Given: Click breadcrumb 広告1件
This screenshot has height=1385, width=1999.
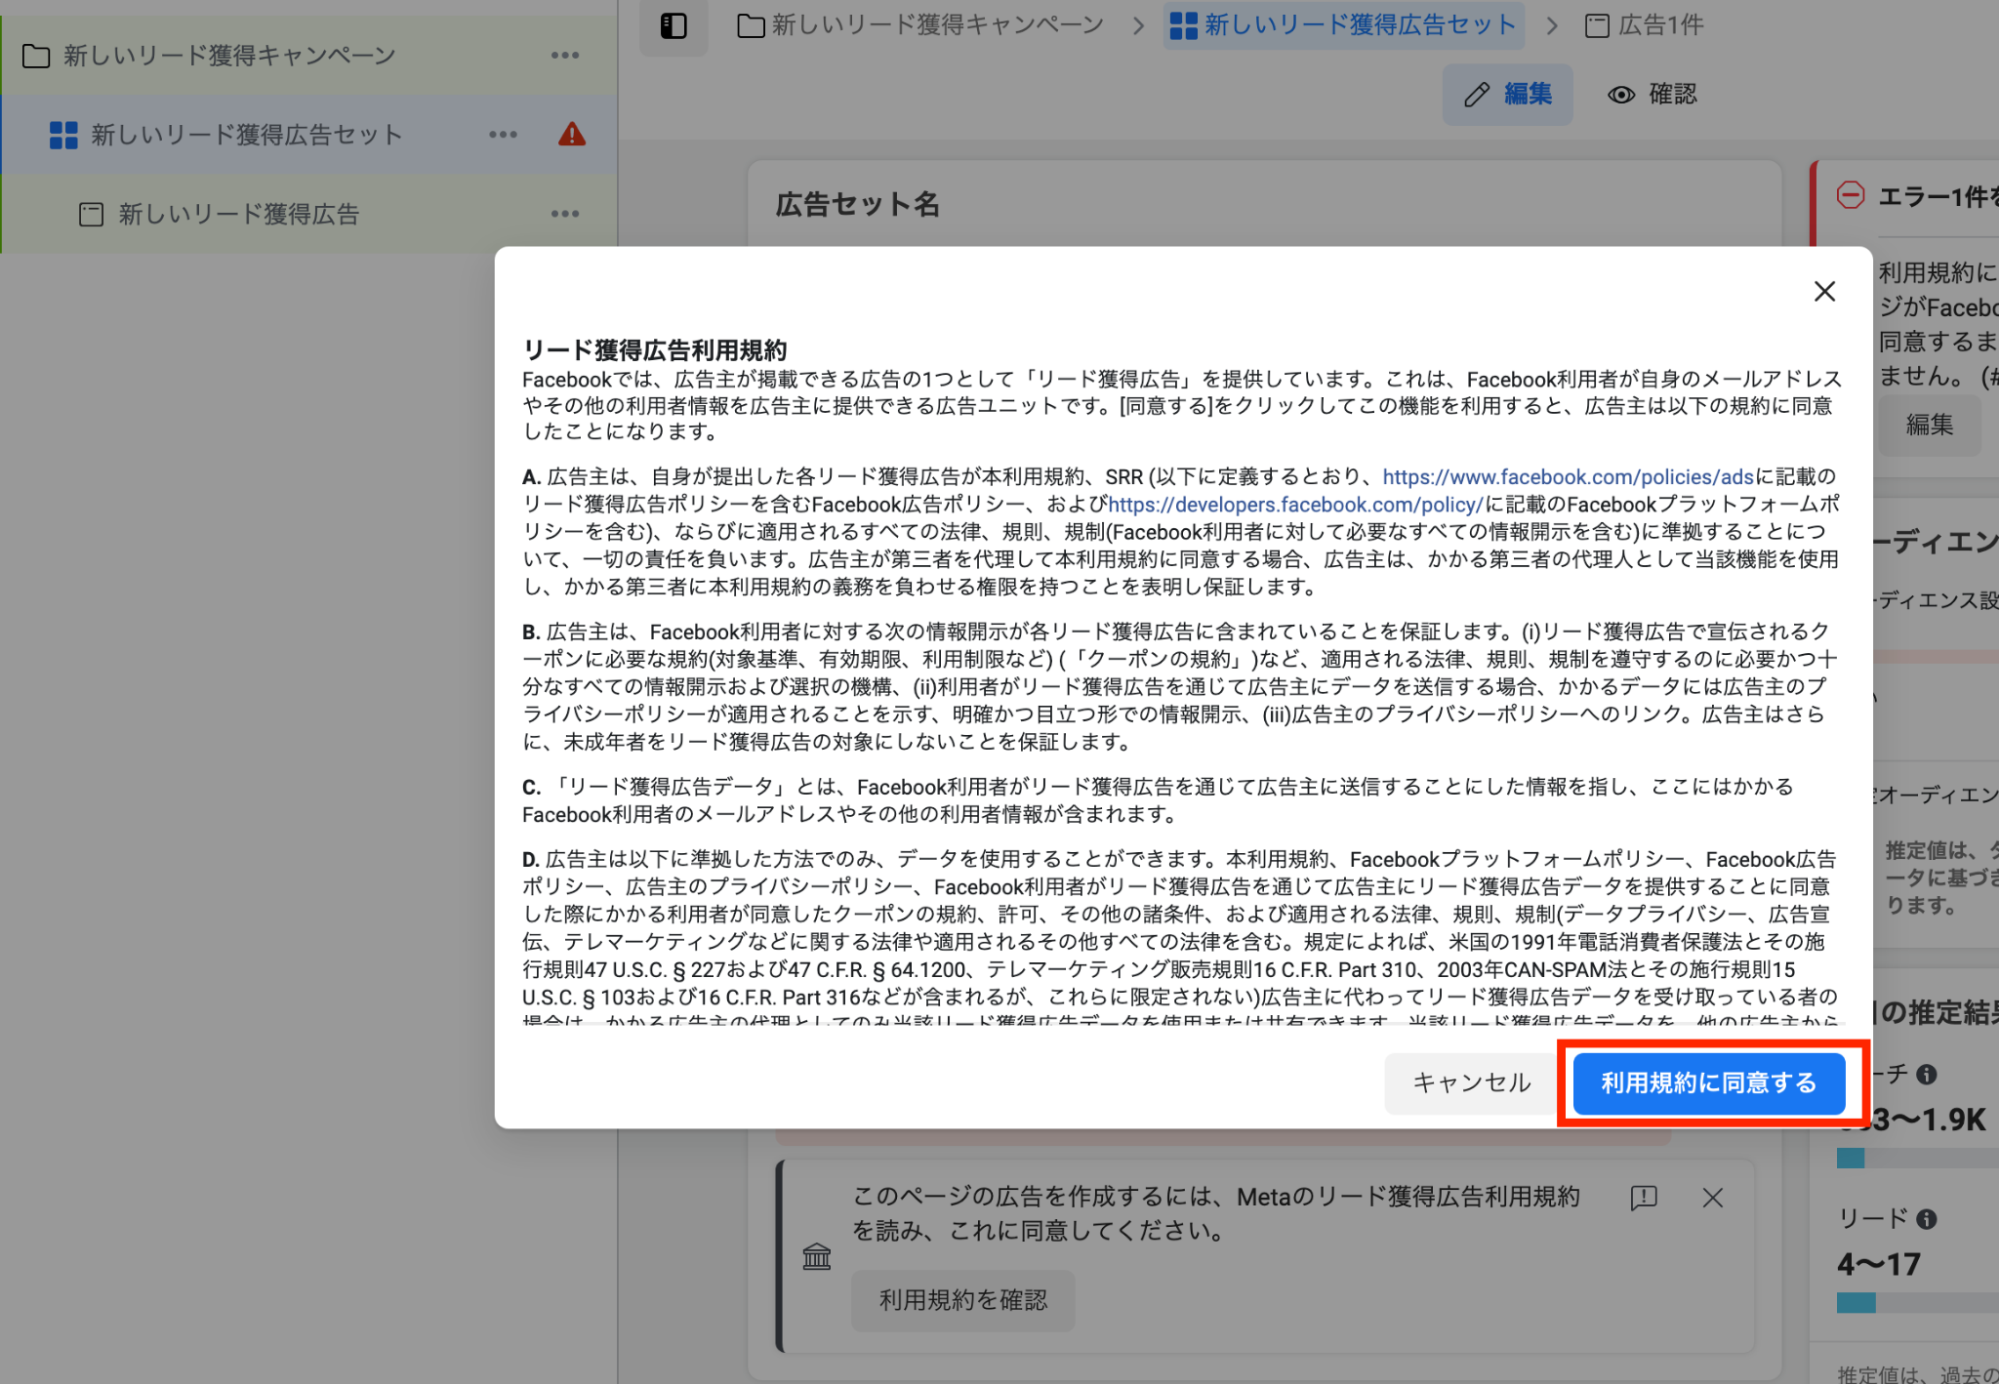Looking at the screenshot, I should (1644, 25).
